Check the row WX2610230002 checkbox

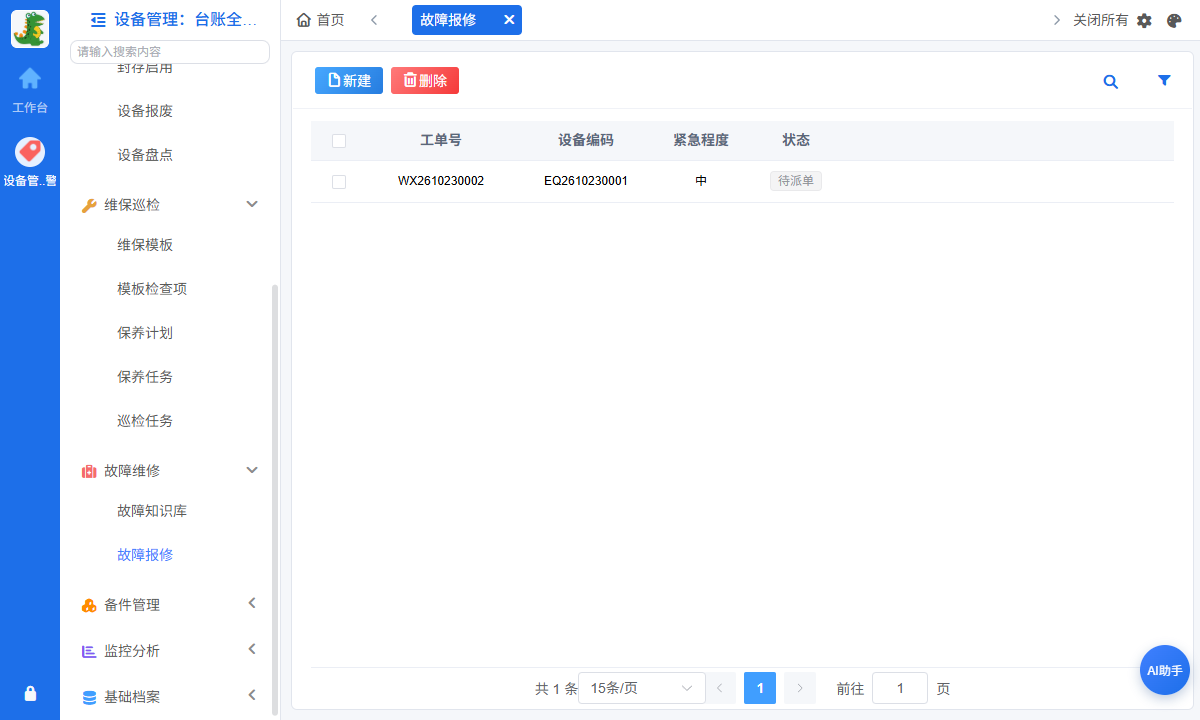(339, 182)
